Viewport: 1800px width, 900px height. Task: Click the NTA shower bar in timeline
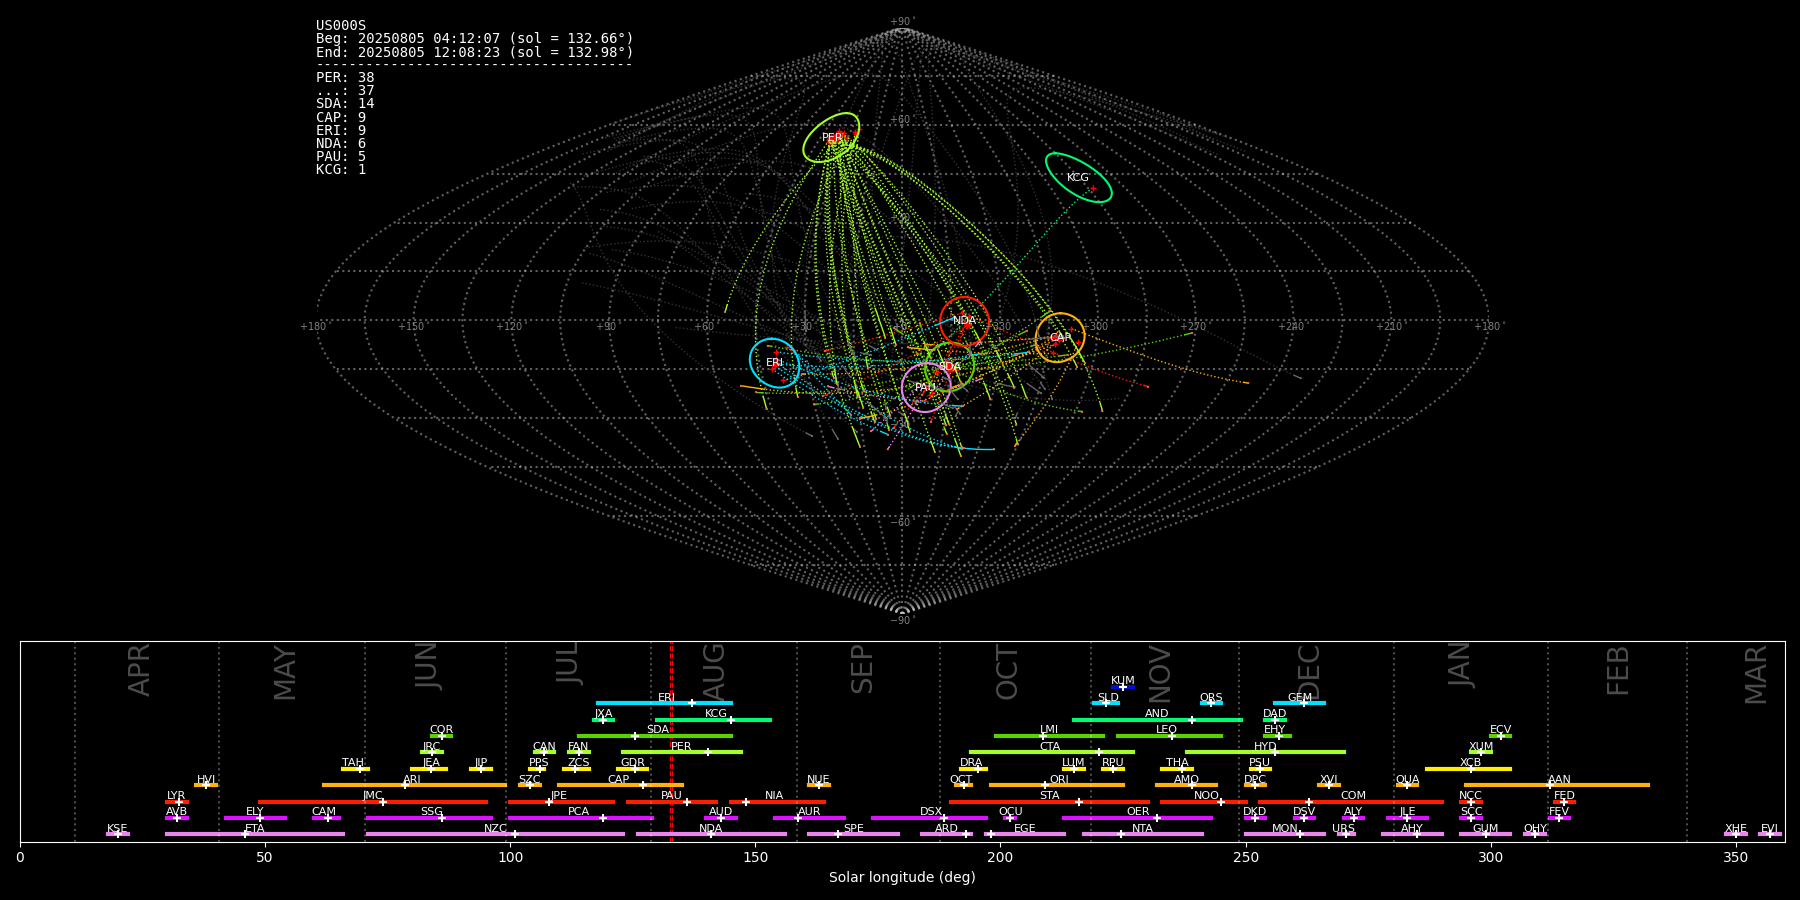pyautogui.click(x=1142, y=834)
